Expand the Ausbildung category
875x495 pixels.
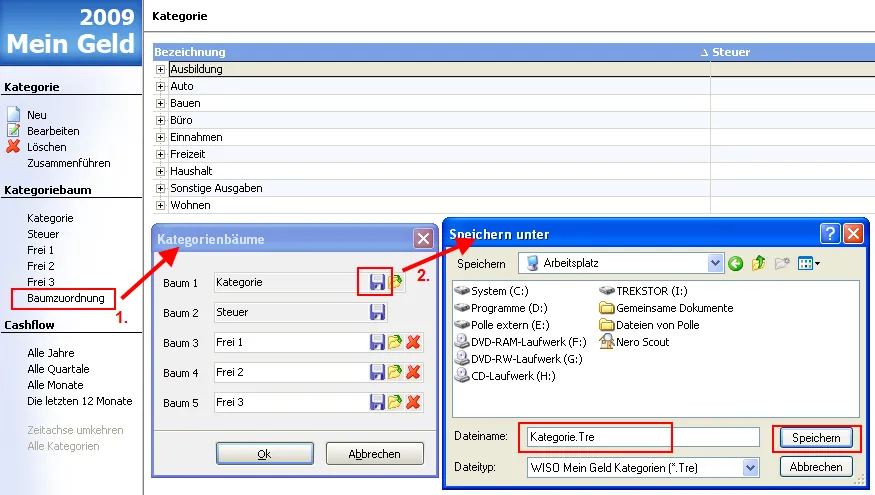coord(161,70)
